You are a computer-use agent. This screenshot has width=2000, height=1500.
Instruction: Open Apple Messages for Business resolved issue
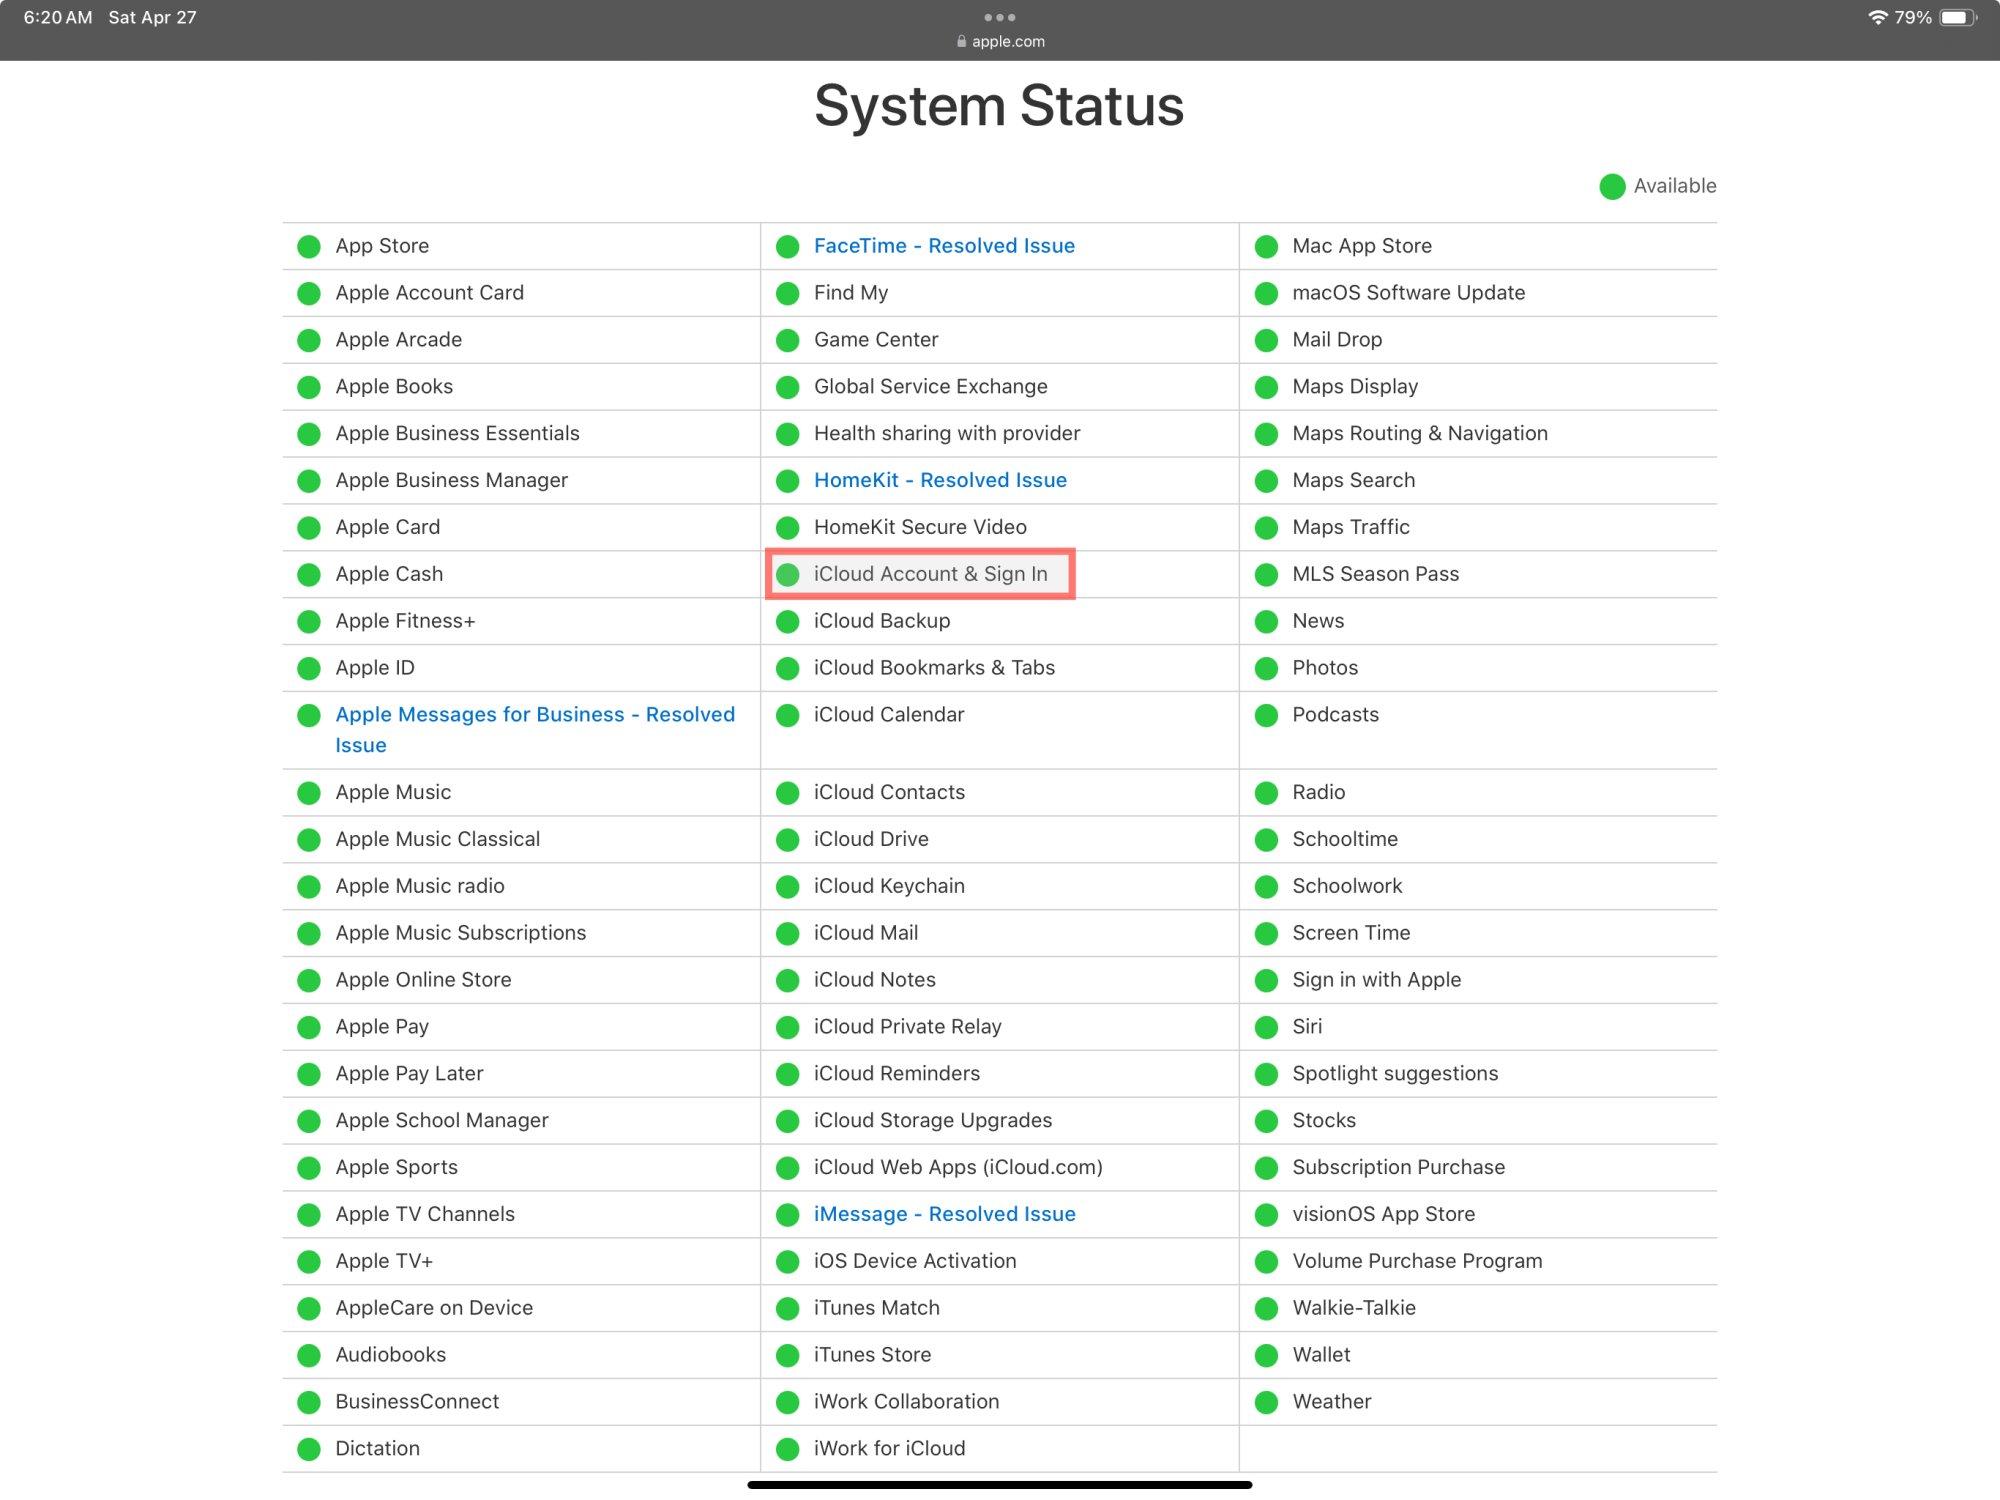[x=535, y=730]
